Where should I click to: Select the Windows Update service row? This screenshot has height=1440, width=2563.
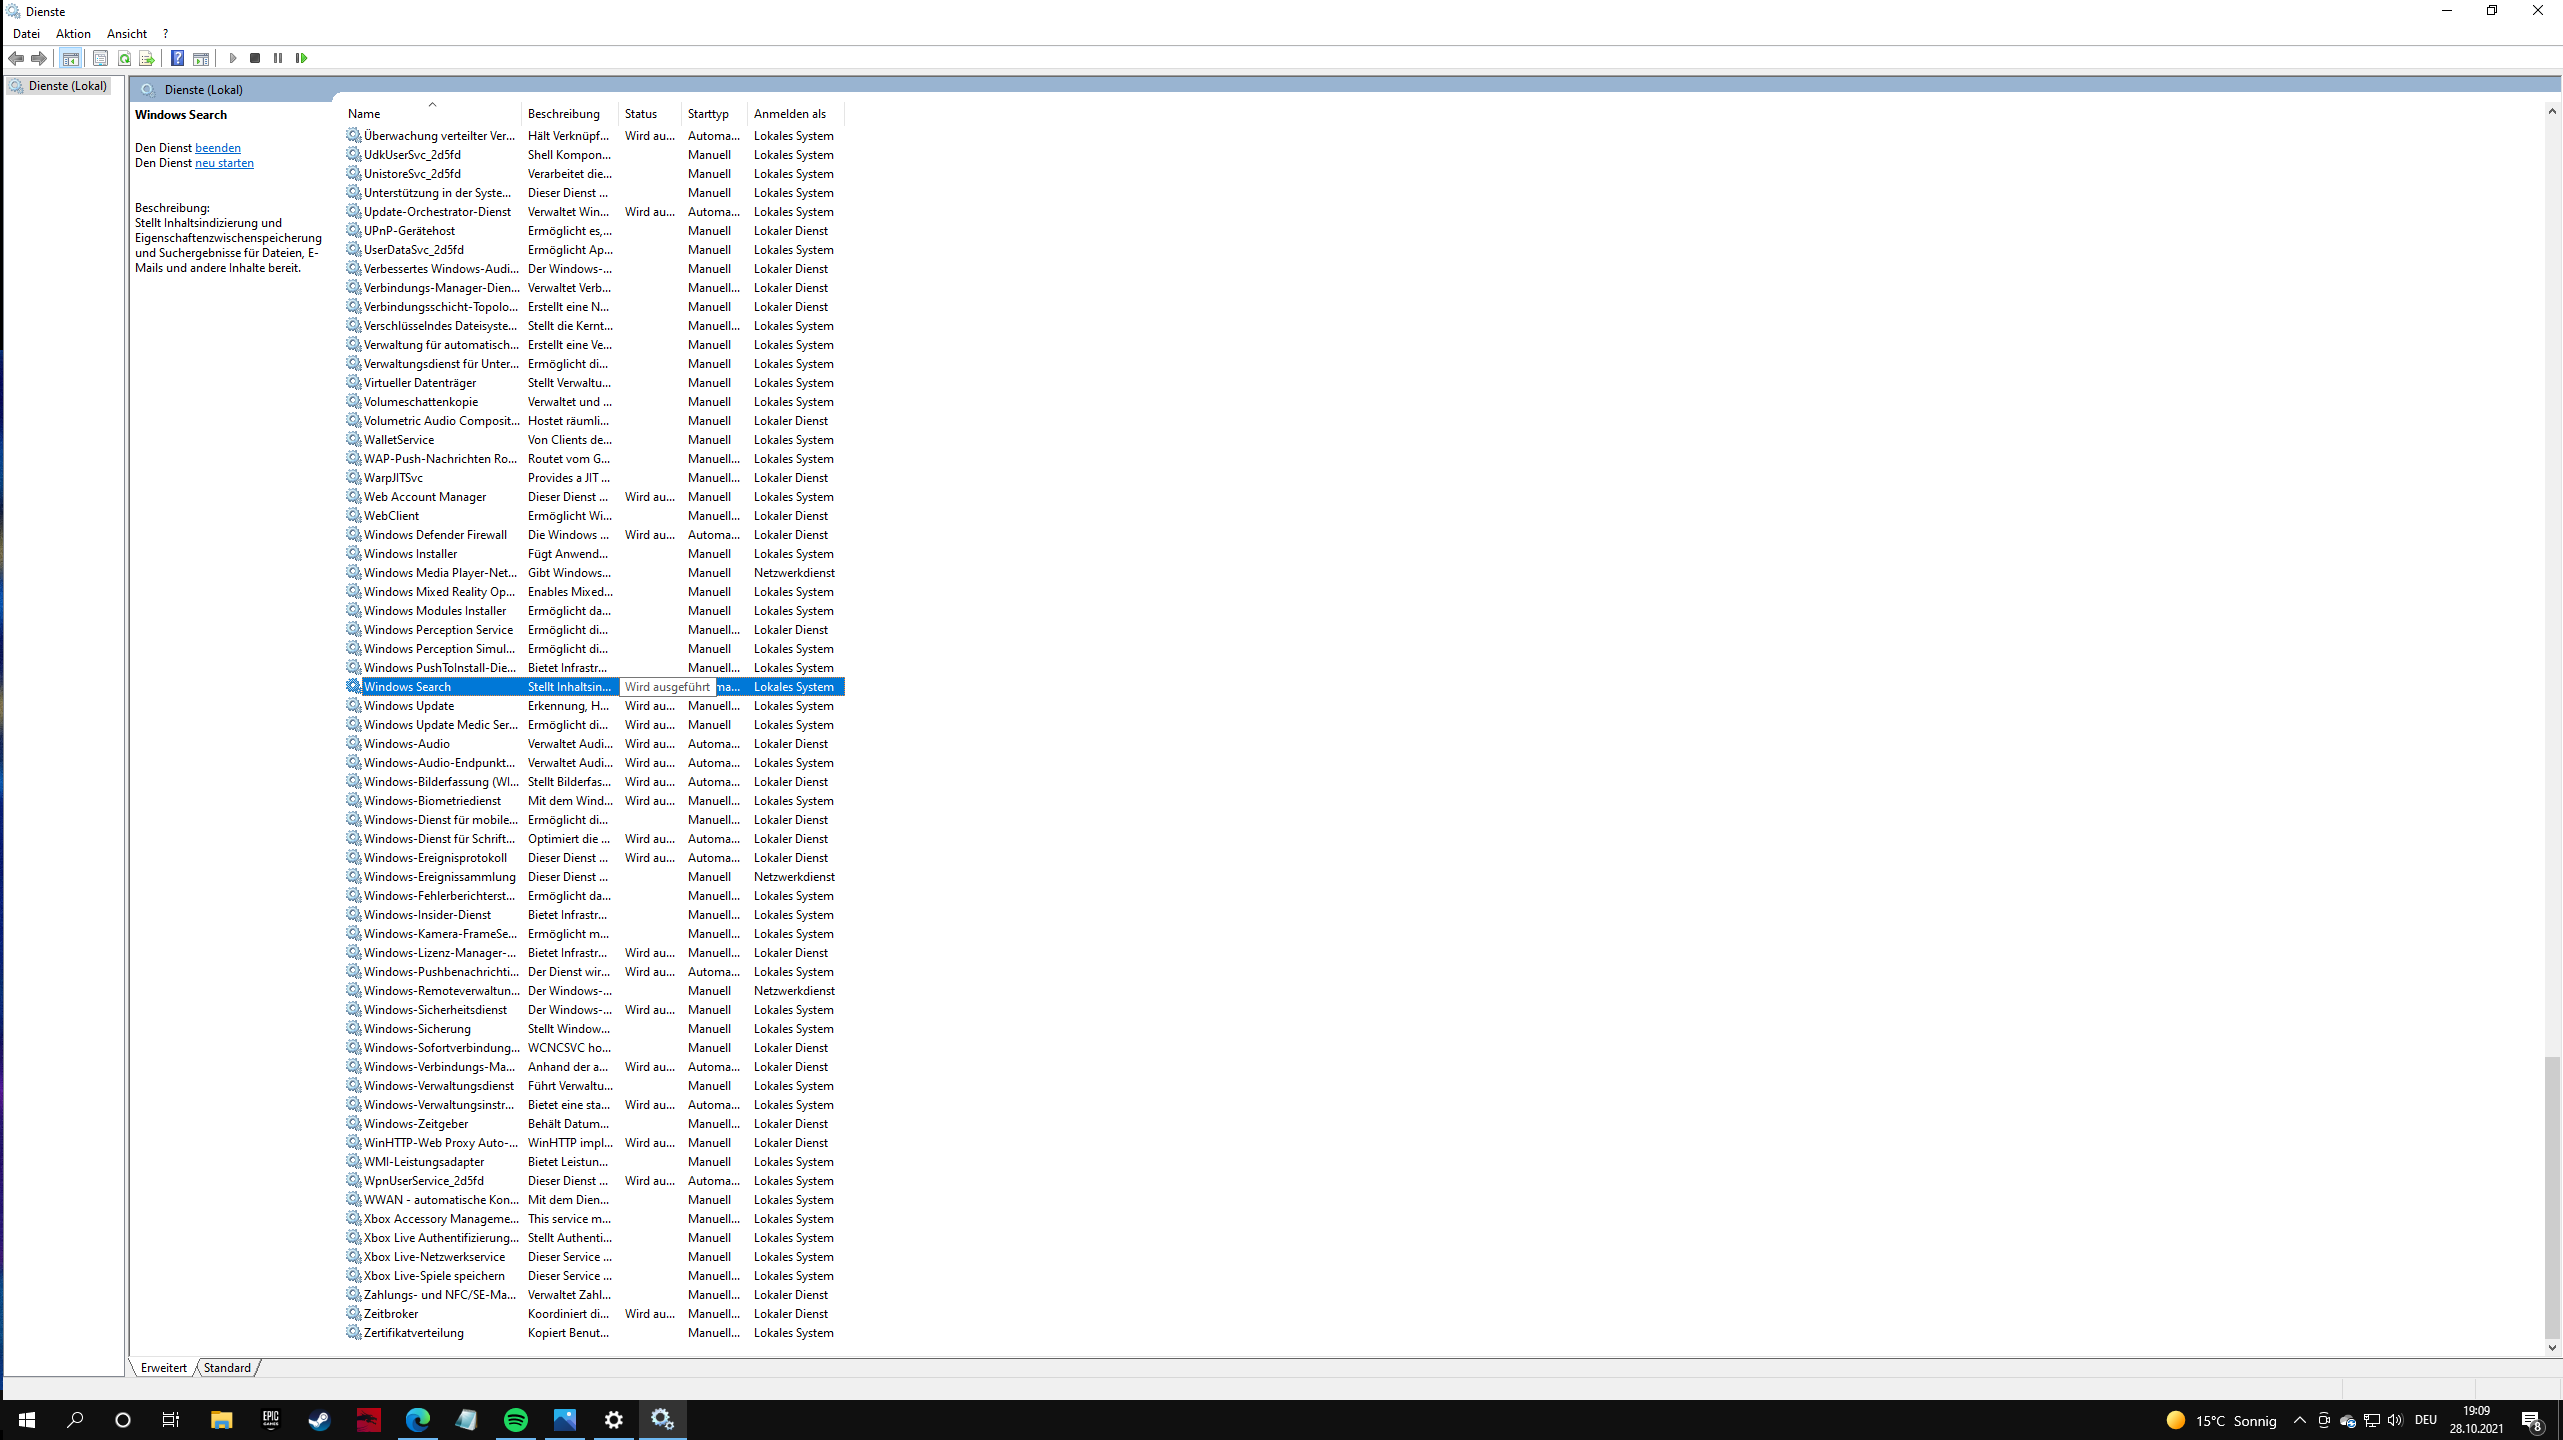point(595,706)
